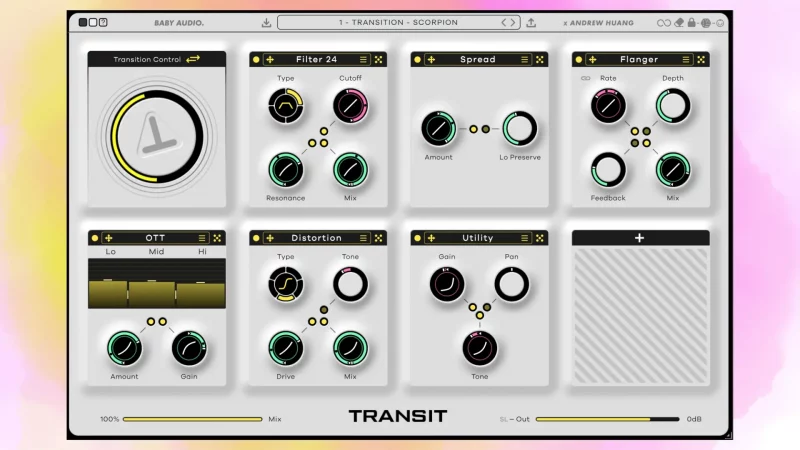The height and width of the screenshot is (450, 800).
Task: Open the Distortion module effect menu
Action: [x=364, y=238]
